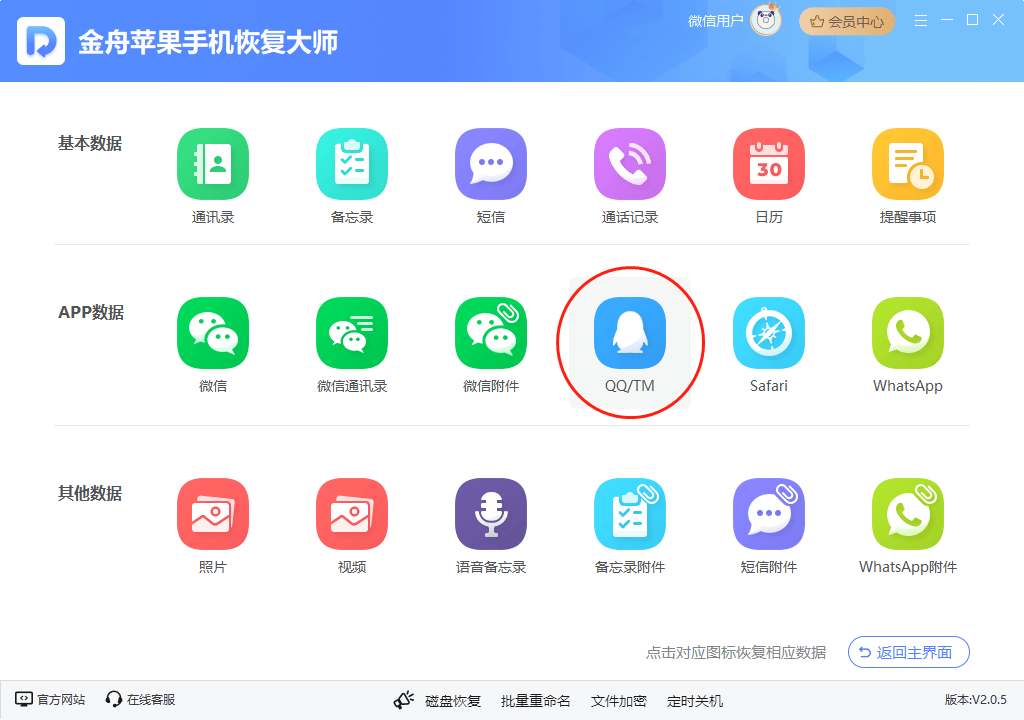1024x720 pixels.
Task: Click the 返回主界面 return button
Action: pyautogui.click(x=908, y=652)
